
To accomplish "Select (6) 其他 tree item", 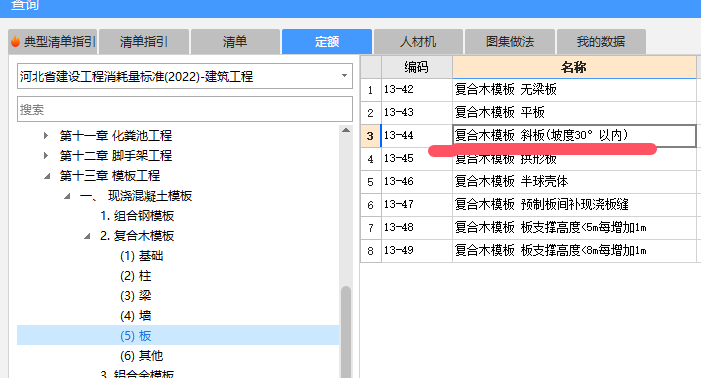I will pos(142,356).
